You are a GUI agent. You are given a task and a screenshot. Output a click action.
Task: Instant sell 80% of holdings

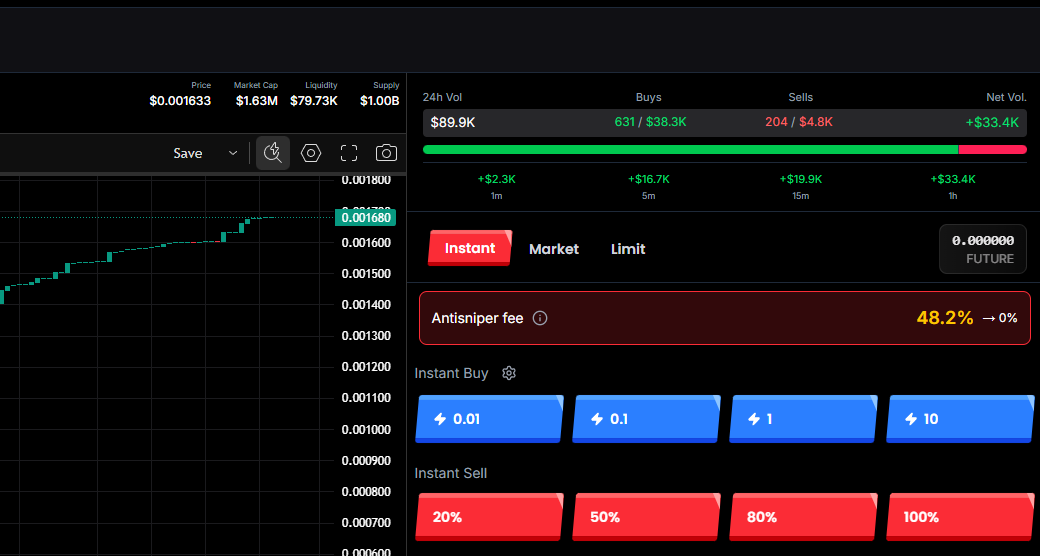803,517
